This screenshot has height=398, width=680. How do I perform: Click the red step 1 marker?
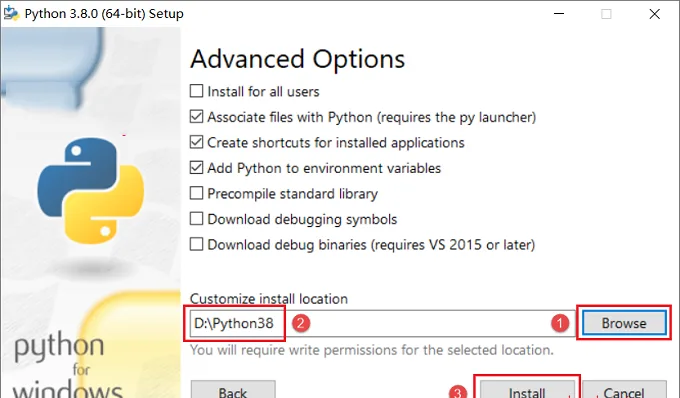pyautogui.click(x=560, y=323)
